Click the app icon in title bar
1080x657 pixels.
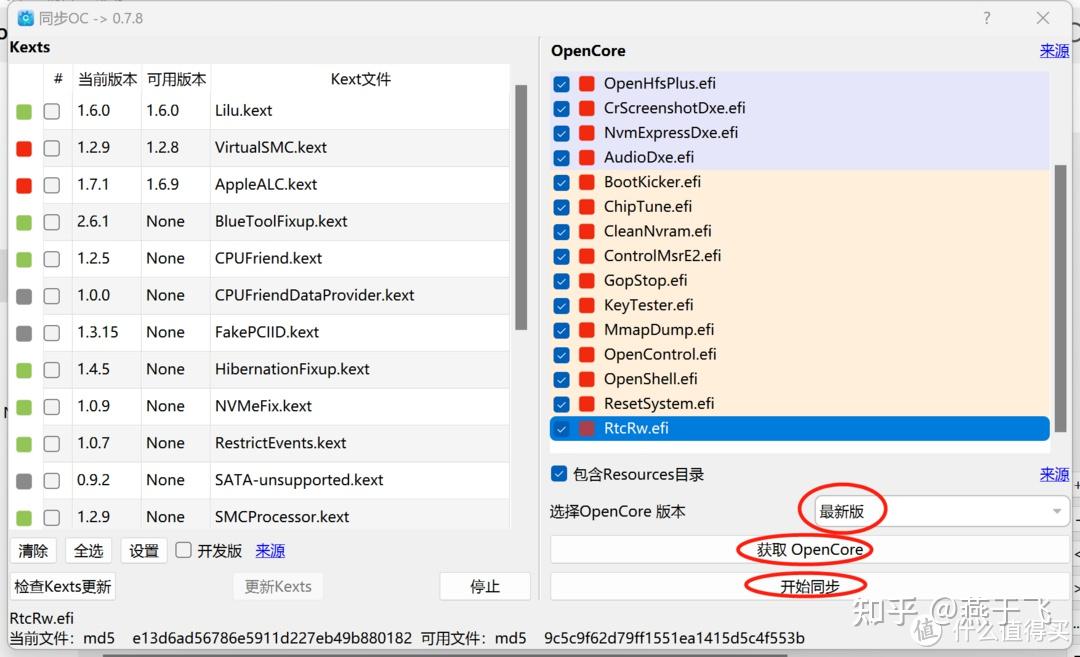tap(25, 18)
